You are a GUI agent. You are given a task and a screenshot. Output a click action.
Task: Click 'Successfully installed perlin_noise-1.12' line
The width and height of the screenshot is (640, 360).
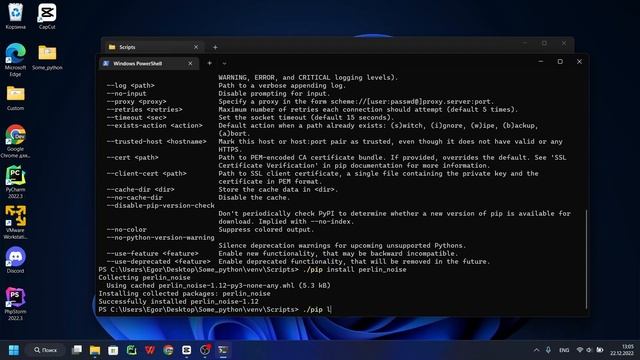178,302
